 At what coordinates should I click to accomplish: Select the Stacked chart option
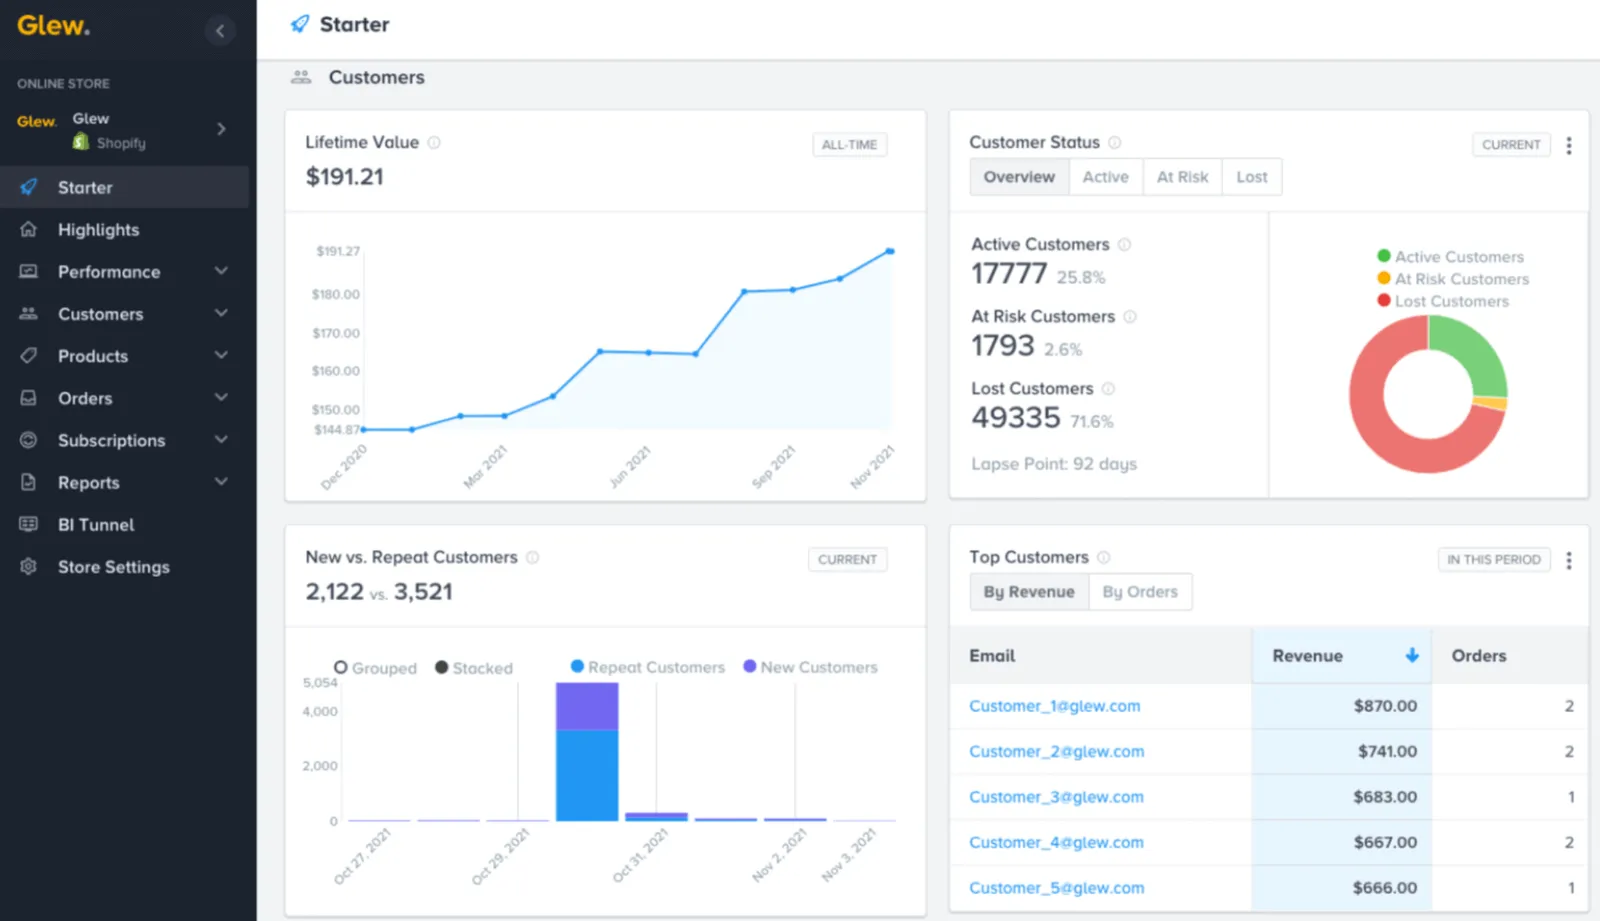(x=474, y=668)
